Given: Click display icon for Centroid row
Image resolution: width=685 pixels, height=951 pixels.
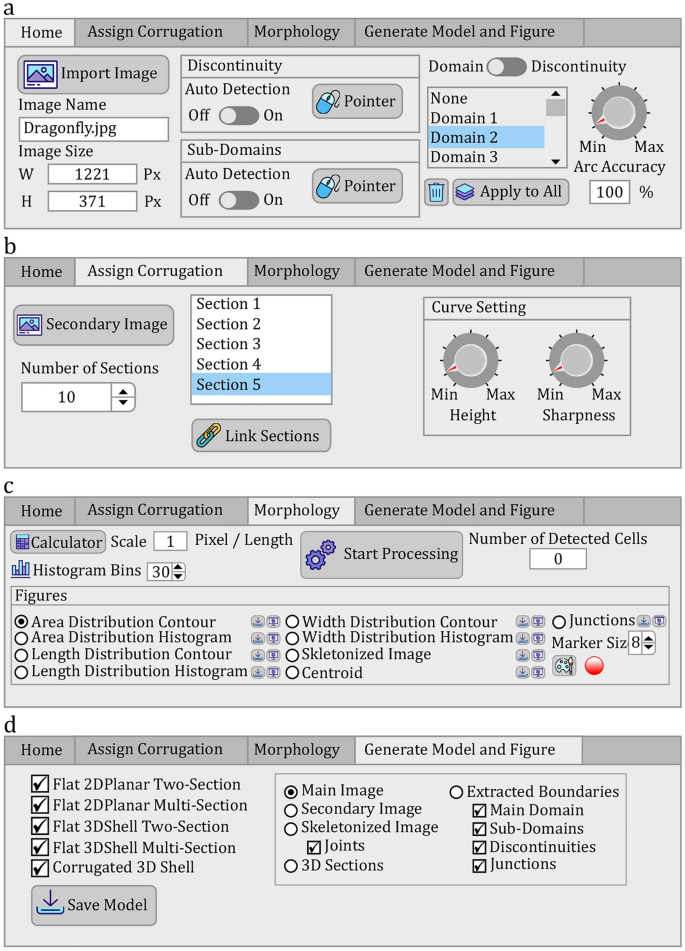Looking at the screenshot, I should point(538,672).
